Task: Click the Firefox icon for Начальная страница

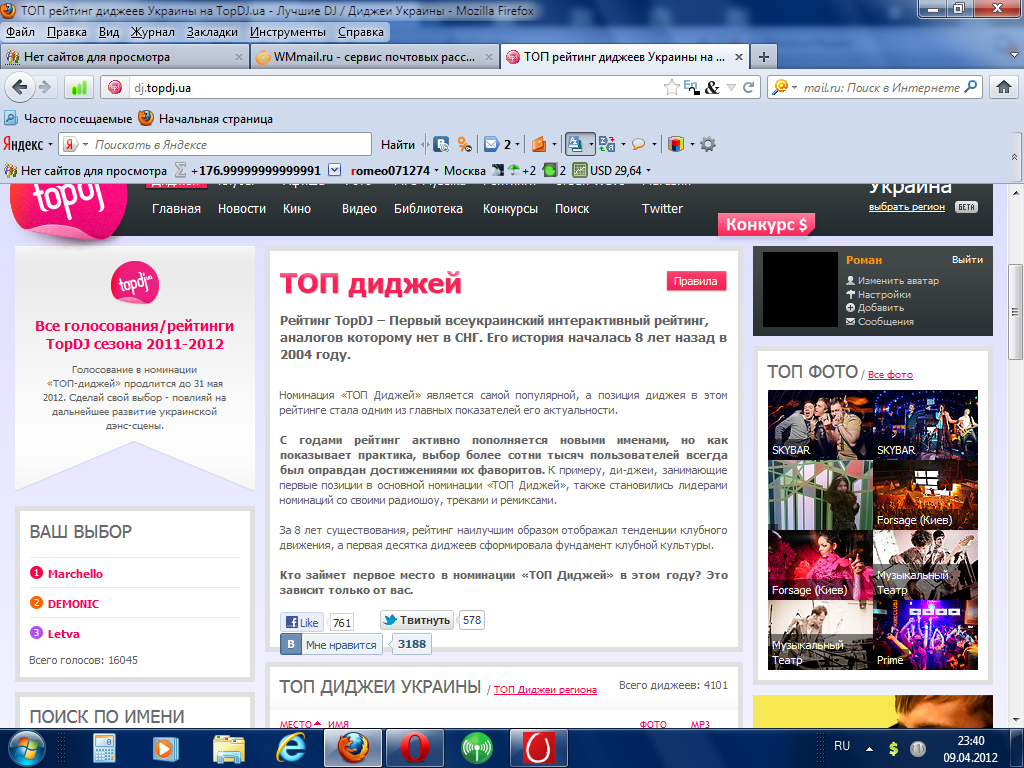Action: [146, 118]
